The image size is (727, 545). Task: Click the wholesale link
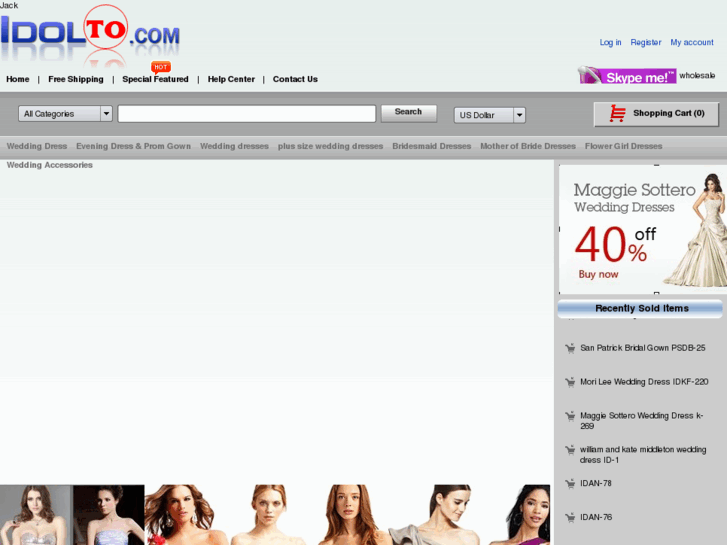coord(697,76)
